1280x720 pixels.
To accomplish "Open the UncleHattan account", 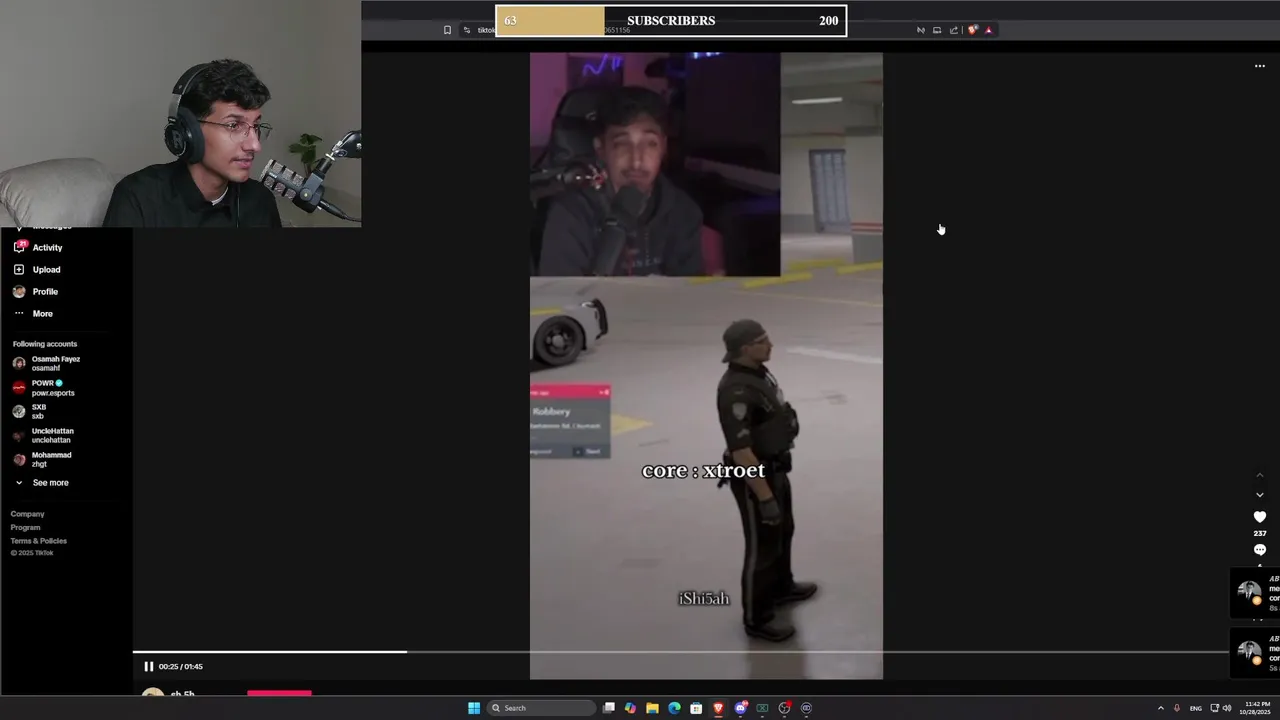I will click(42, 435).
